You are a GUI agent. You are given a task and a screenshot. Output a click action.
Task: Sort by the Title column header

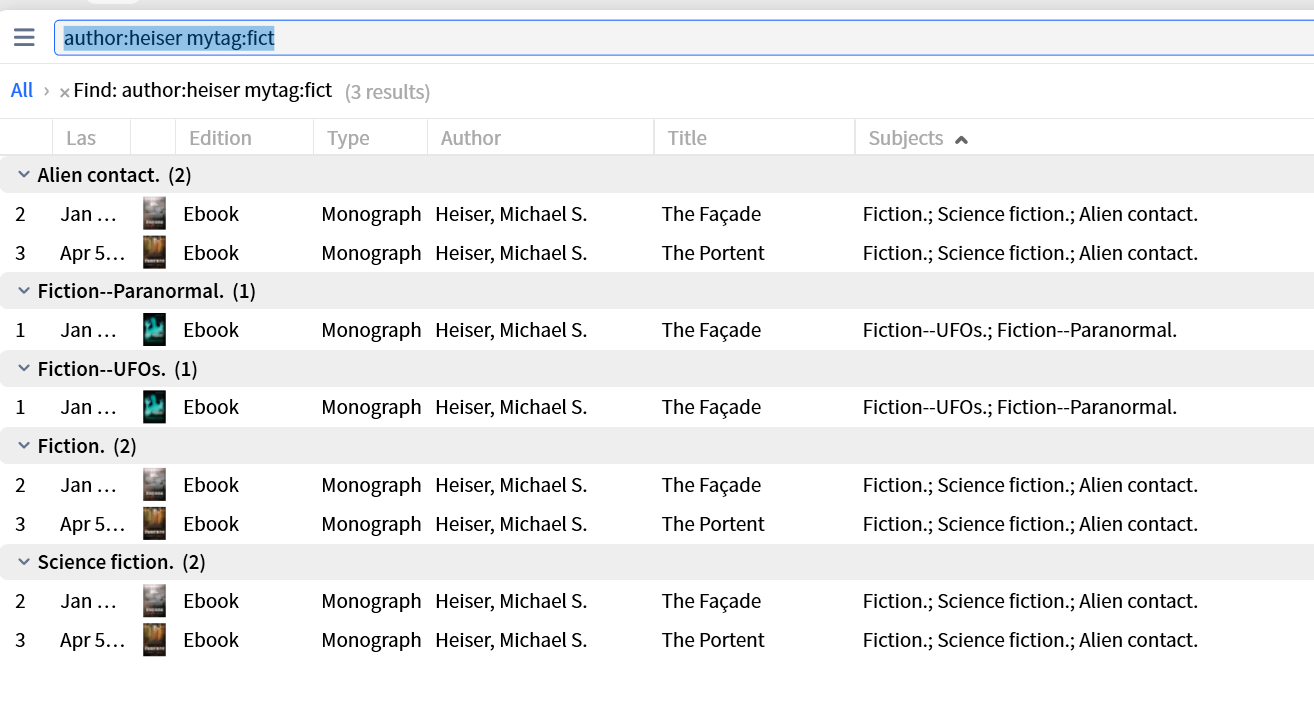click(687, 138)
